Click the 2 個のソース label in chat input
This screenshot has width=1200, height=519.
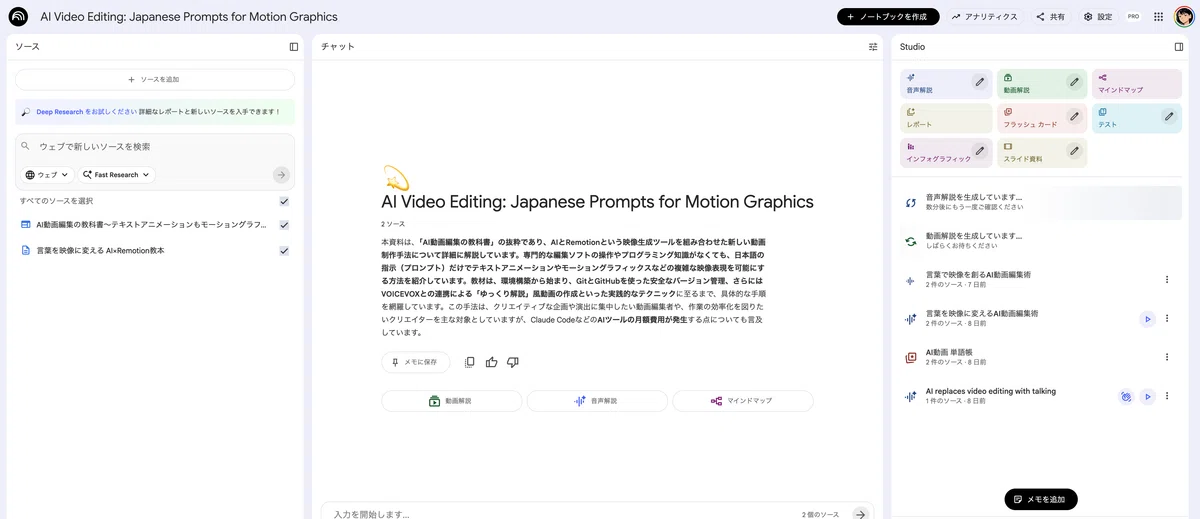click(x=820, y=514)
